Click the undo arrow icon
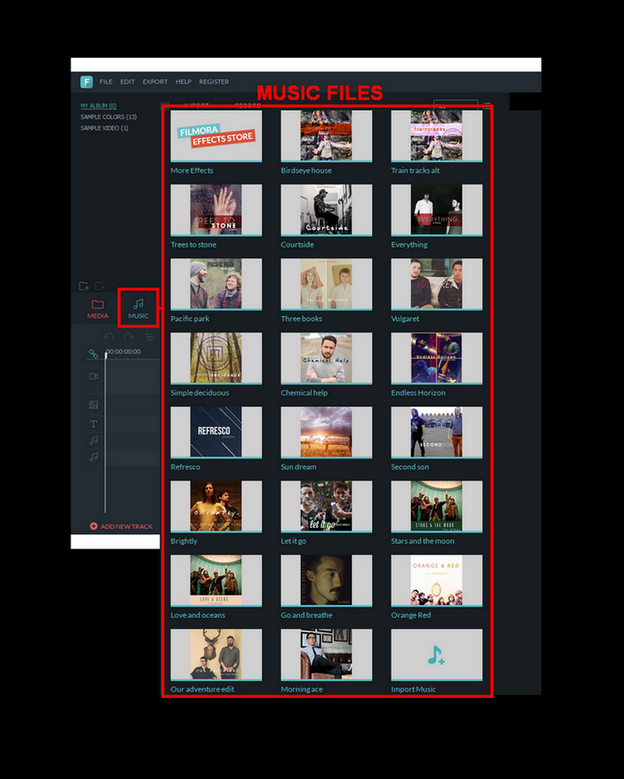This screenshot has width=624, height=779. pos(109,337)
